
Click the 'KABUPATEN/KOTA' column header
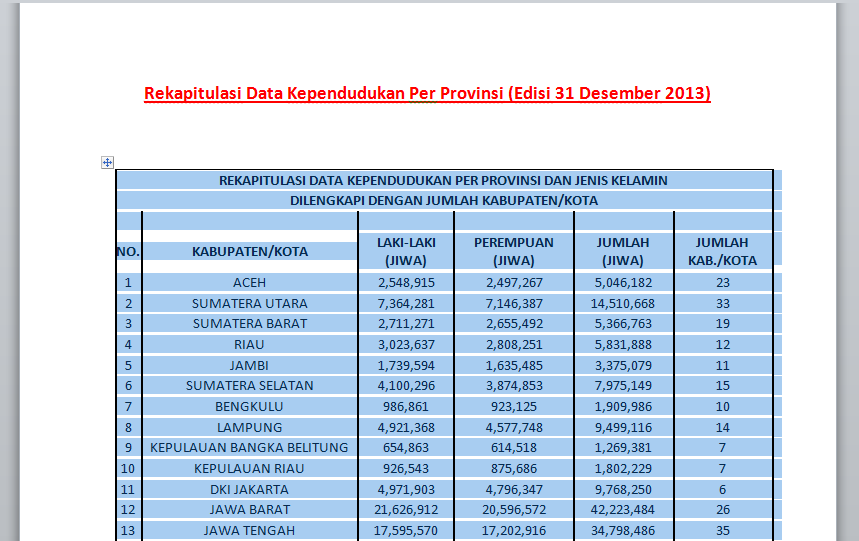[250, 252]
